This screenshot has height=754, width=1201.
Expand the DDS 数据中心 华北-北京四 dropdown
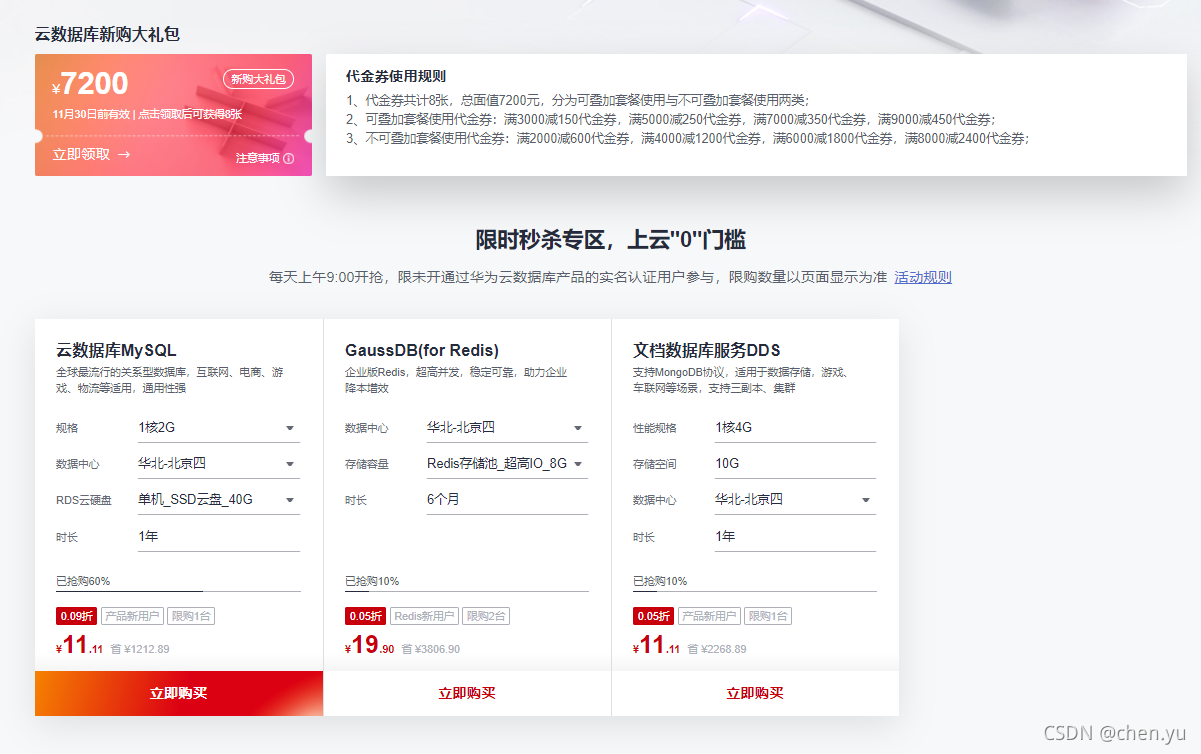795,500
